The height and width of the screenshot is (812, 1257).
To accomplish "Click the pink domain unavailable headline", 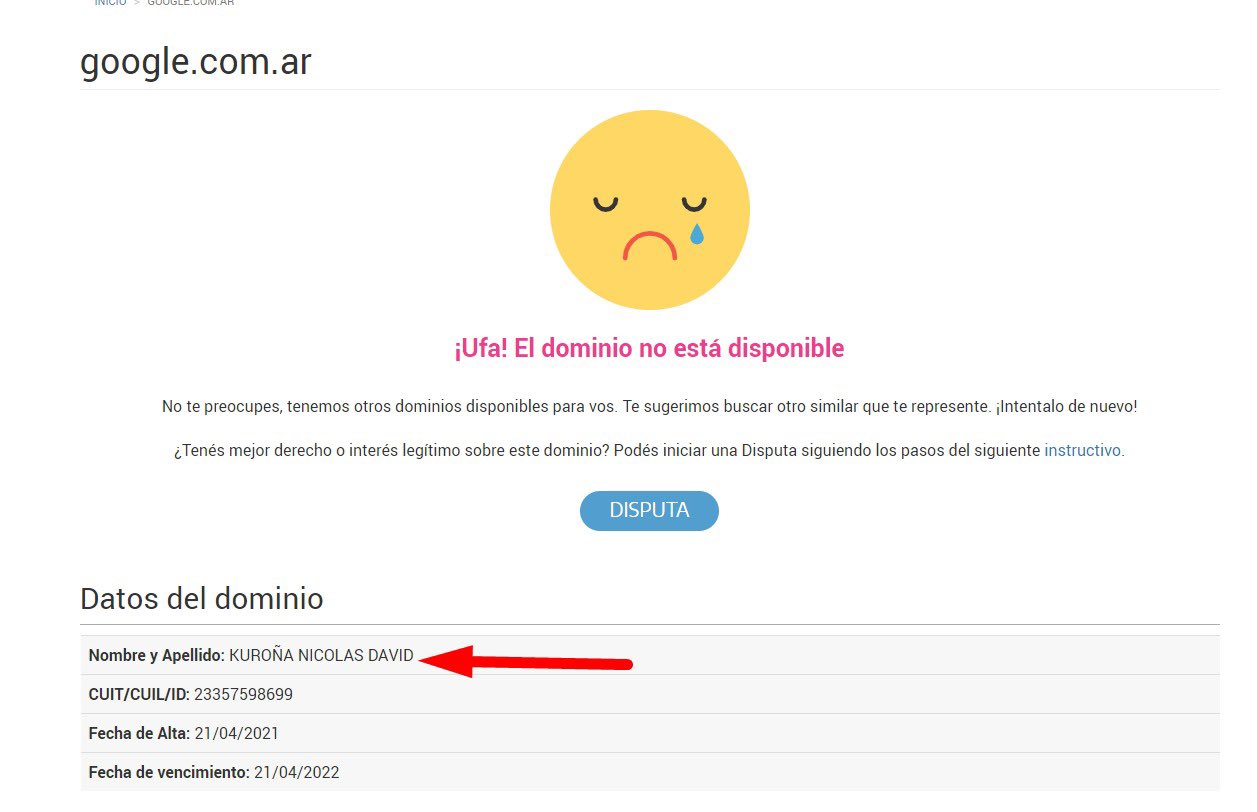I will click(649, 348).
